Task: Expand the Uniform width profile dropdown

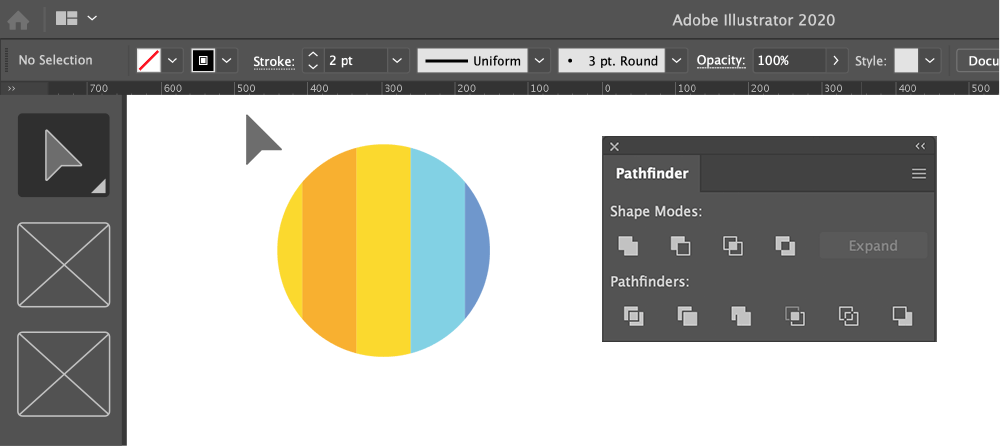Action: (540, 61)
